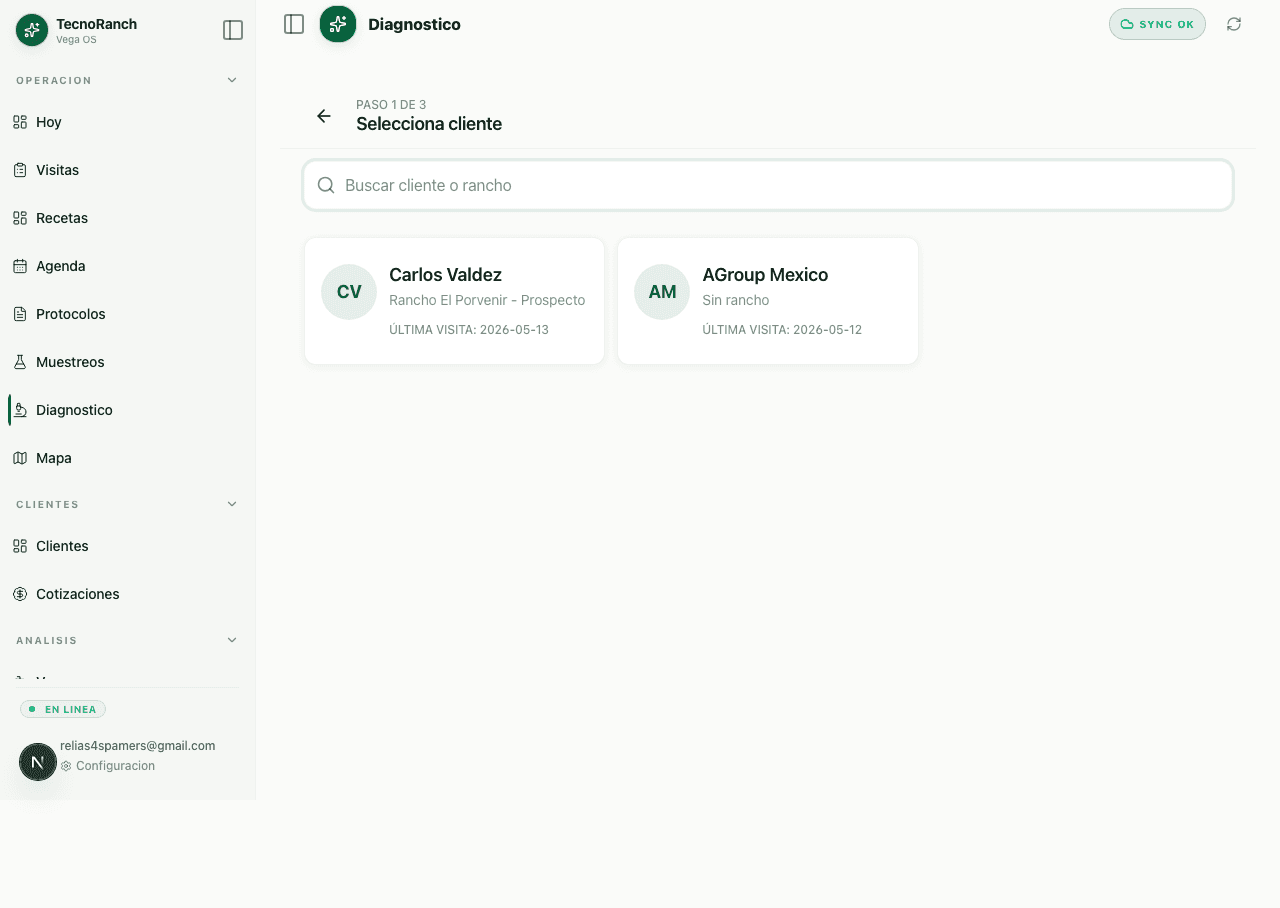
Task: Focus the Buscar cliente o rancho field
Action: tap(768, 185)
